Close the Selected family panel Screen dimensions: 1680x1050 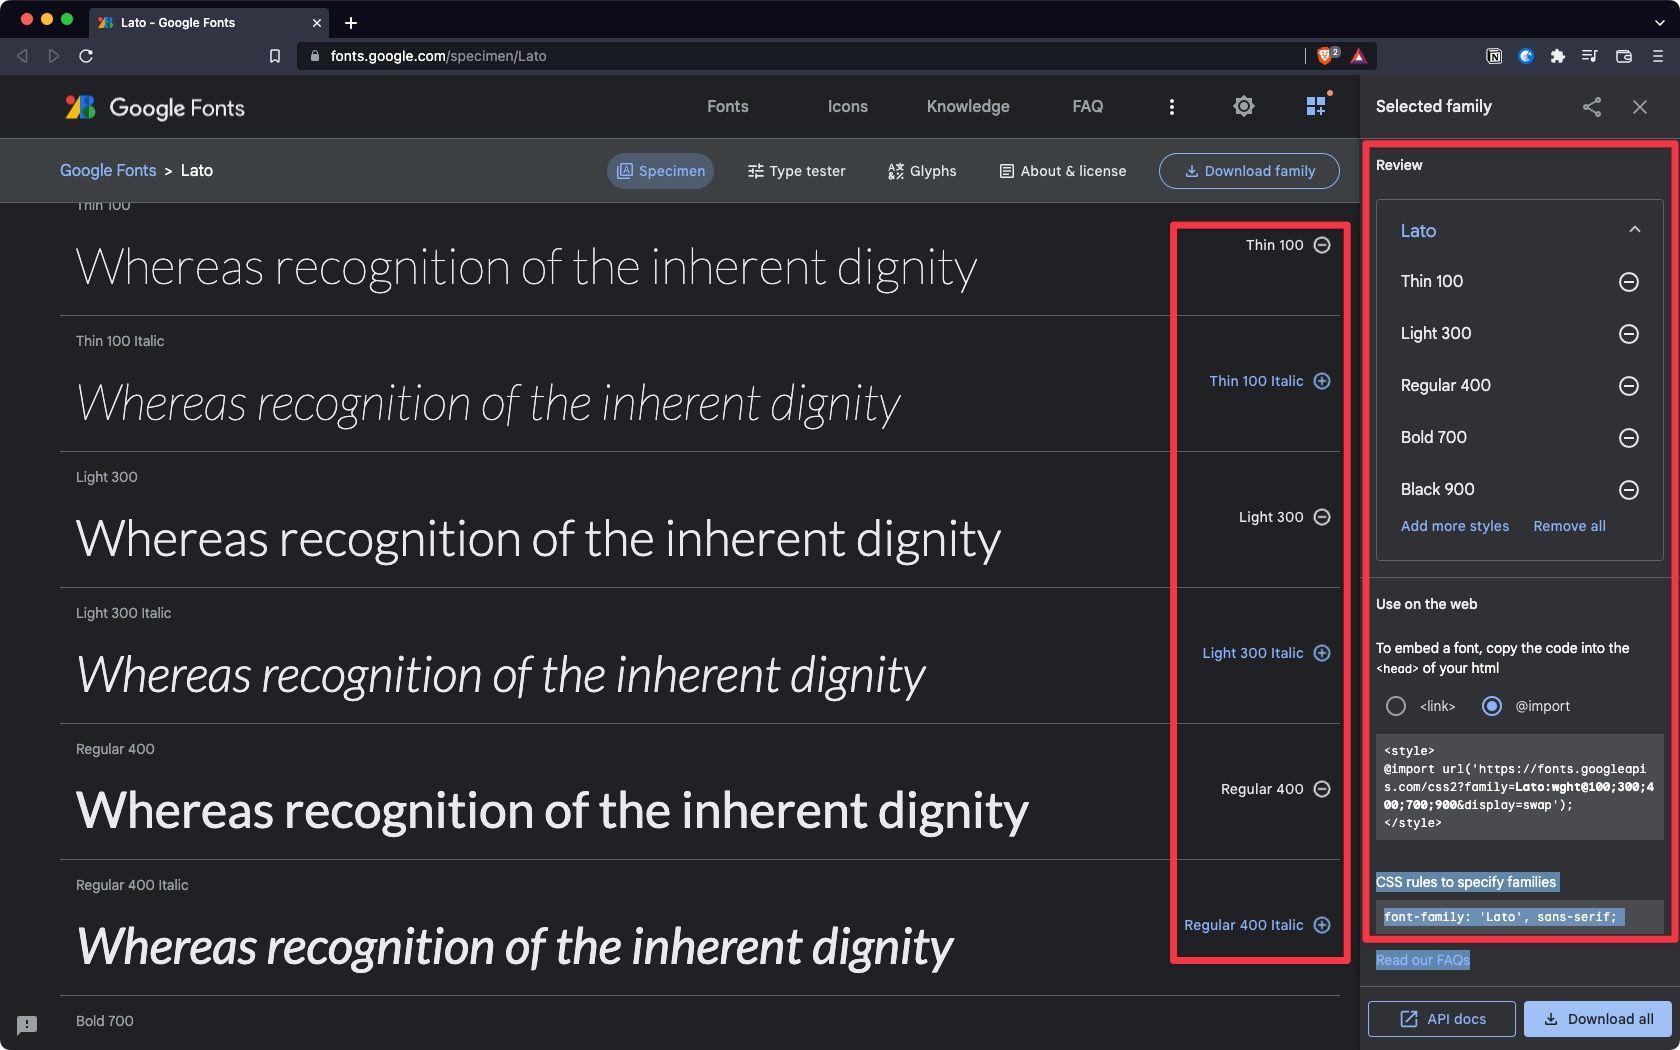(x=1640, y=107)
